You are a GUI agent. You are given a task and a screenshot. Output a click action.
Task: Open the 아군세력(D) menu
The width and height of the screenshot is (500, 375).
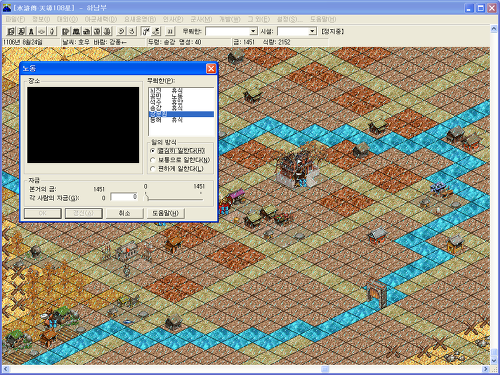[101, 19]
